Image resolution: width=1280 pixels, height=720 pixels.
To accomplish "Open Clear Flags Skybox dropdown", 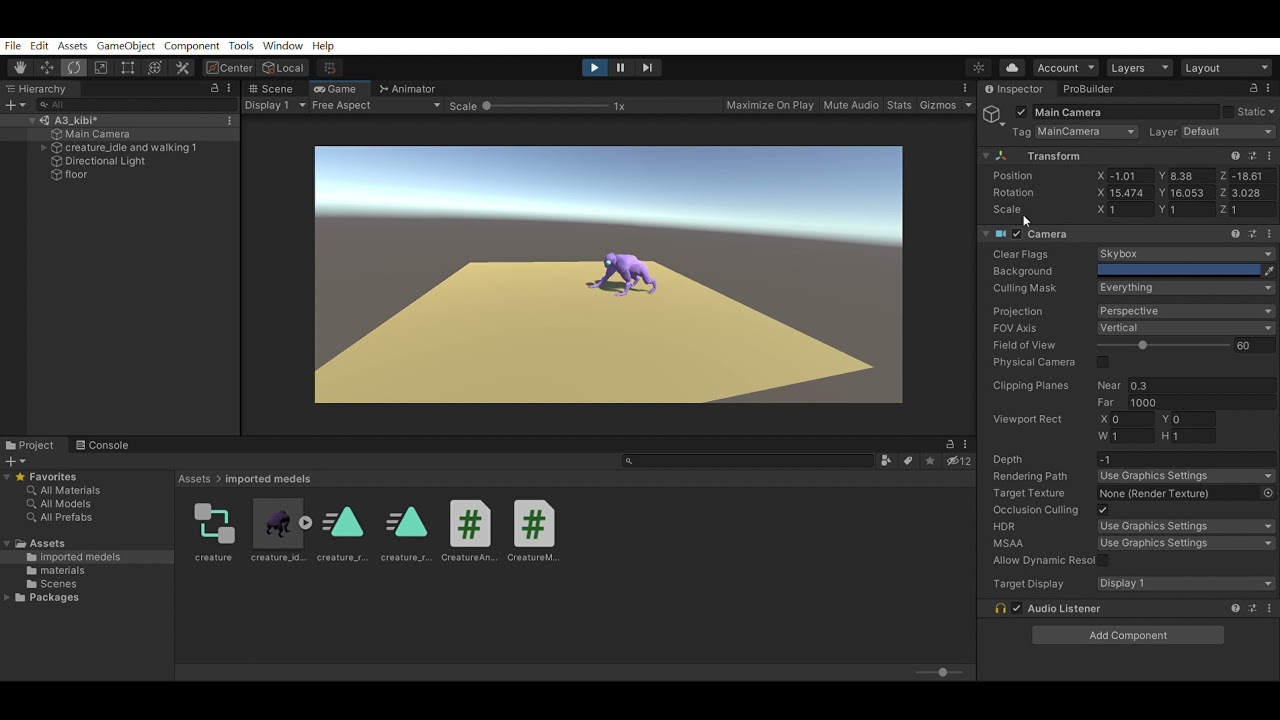I will click(x=1186, y=254).
